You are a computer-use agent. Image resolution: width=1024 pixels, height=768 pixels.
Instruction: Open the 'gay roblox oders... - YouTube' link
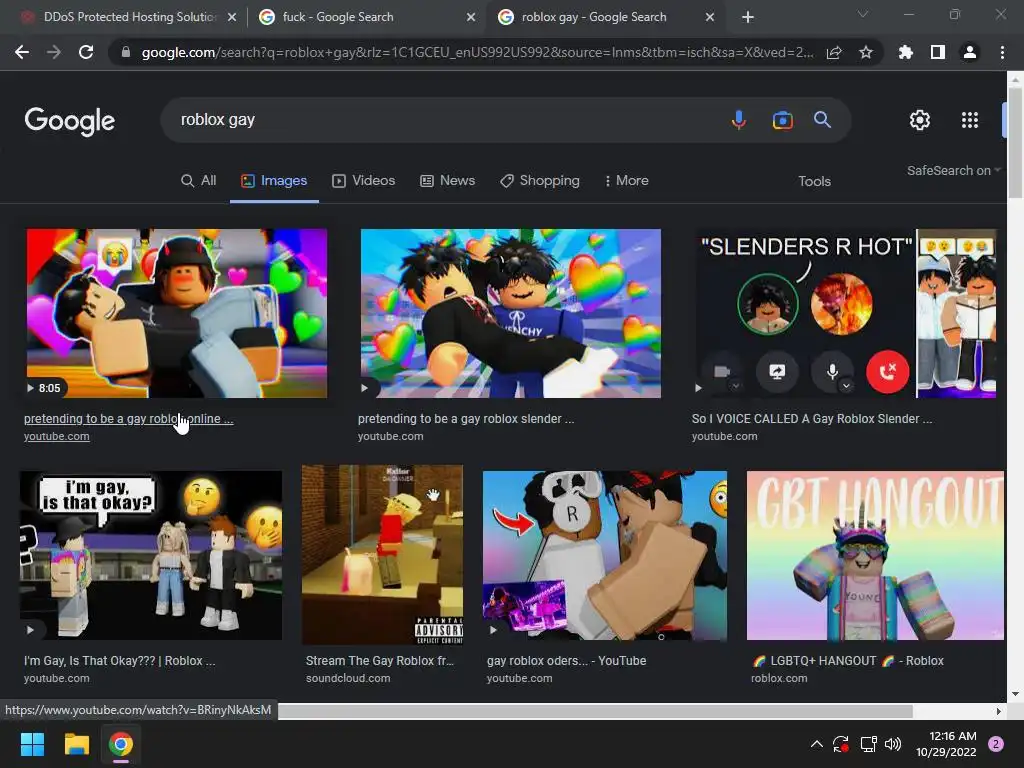tap(566, 661)
